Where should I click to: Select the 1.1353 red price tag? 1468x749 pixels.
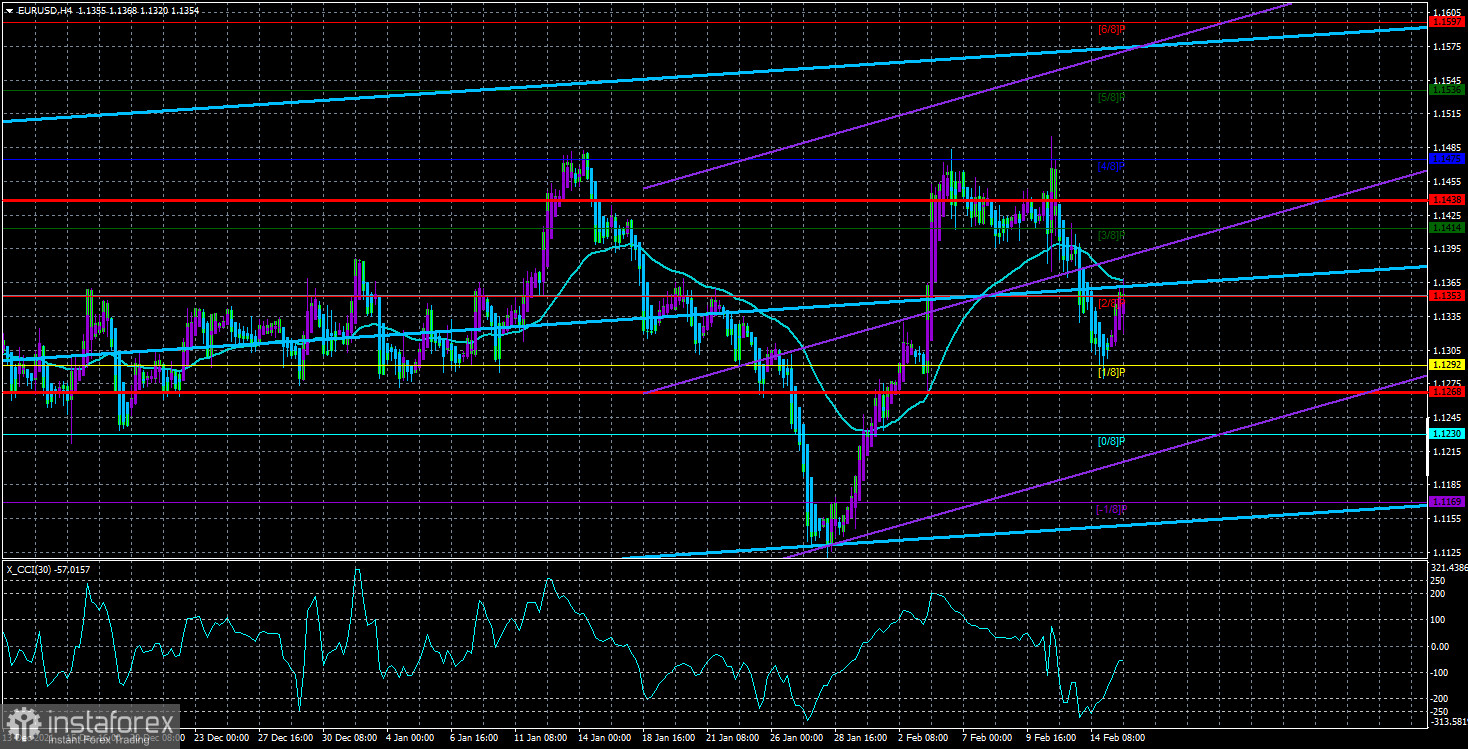coord(1446,296)
